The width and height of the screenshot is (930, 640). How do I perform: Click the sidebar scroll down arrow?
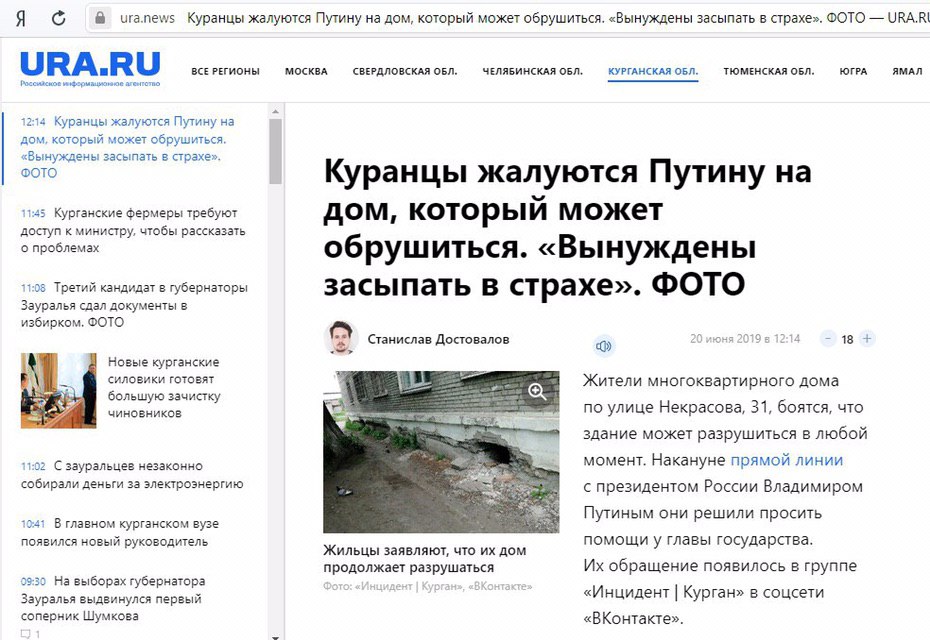(x=275, y=636)
